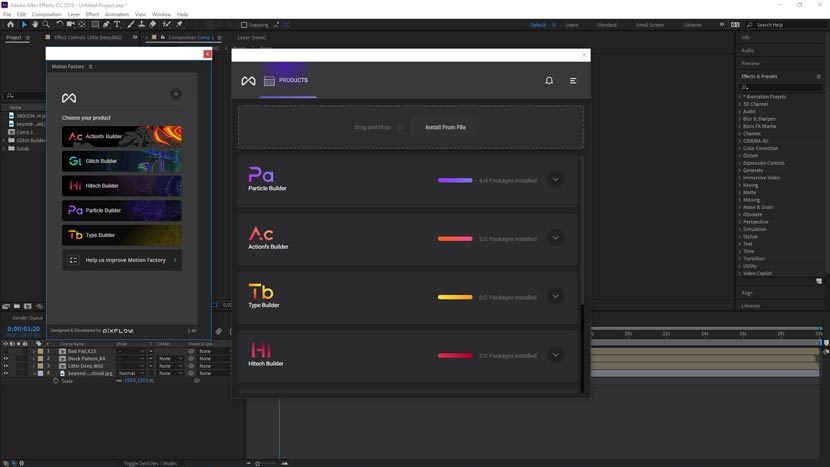Image resolution: width=830 pixels, height=467 pixels.
Task: Open Effects & Presets panel menu
Action: click(818, 77)
